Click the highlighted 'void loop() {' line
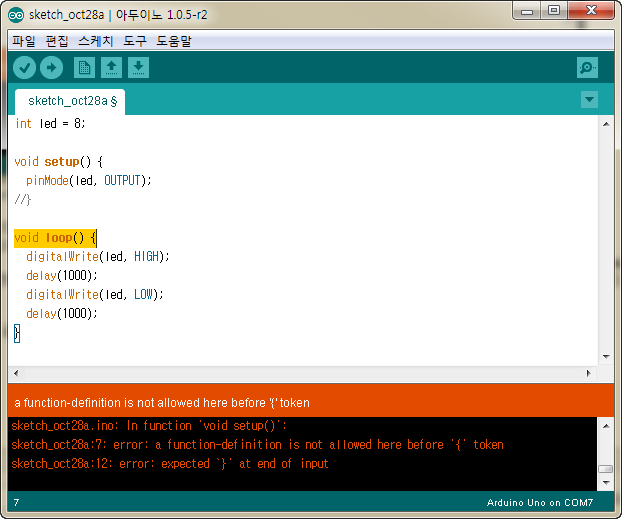Viewport: 622px width, 519px height. tap(55, 238)
